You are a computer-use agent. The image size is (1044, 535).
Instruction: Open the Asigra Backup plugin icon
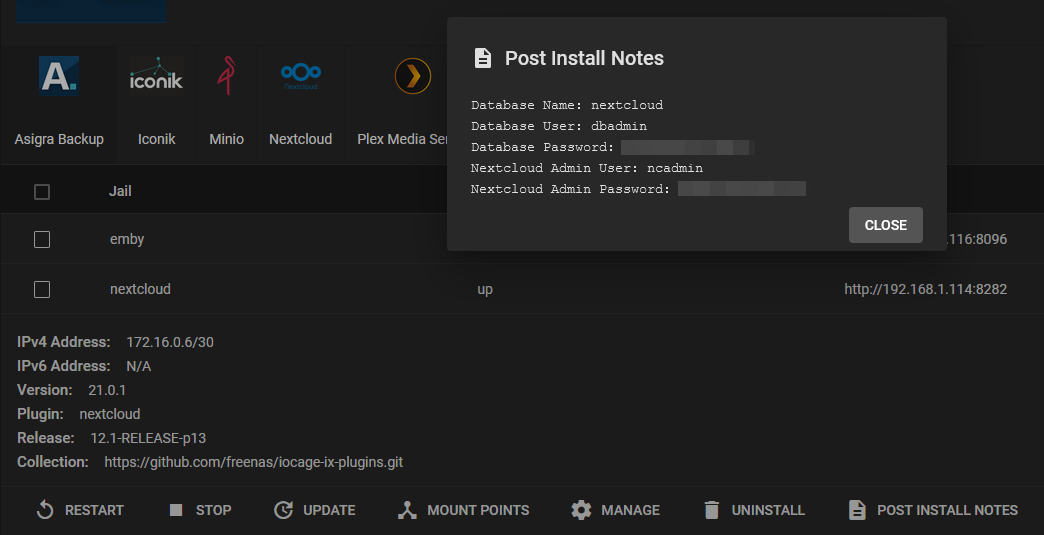coord(59,76)
